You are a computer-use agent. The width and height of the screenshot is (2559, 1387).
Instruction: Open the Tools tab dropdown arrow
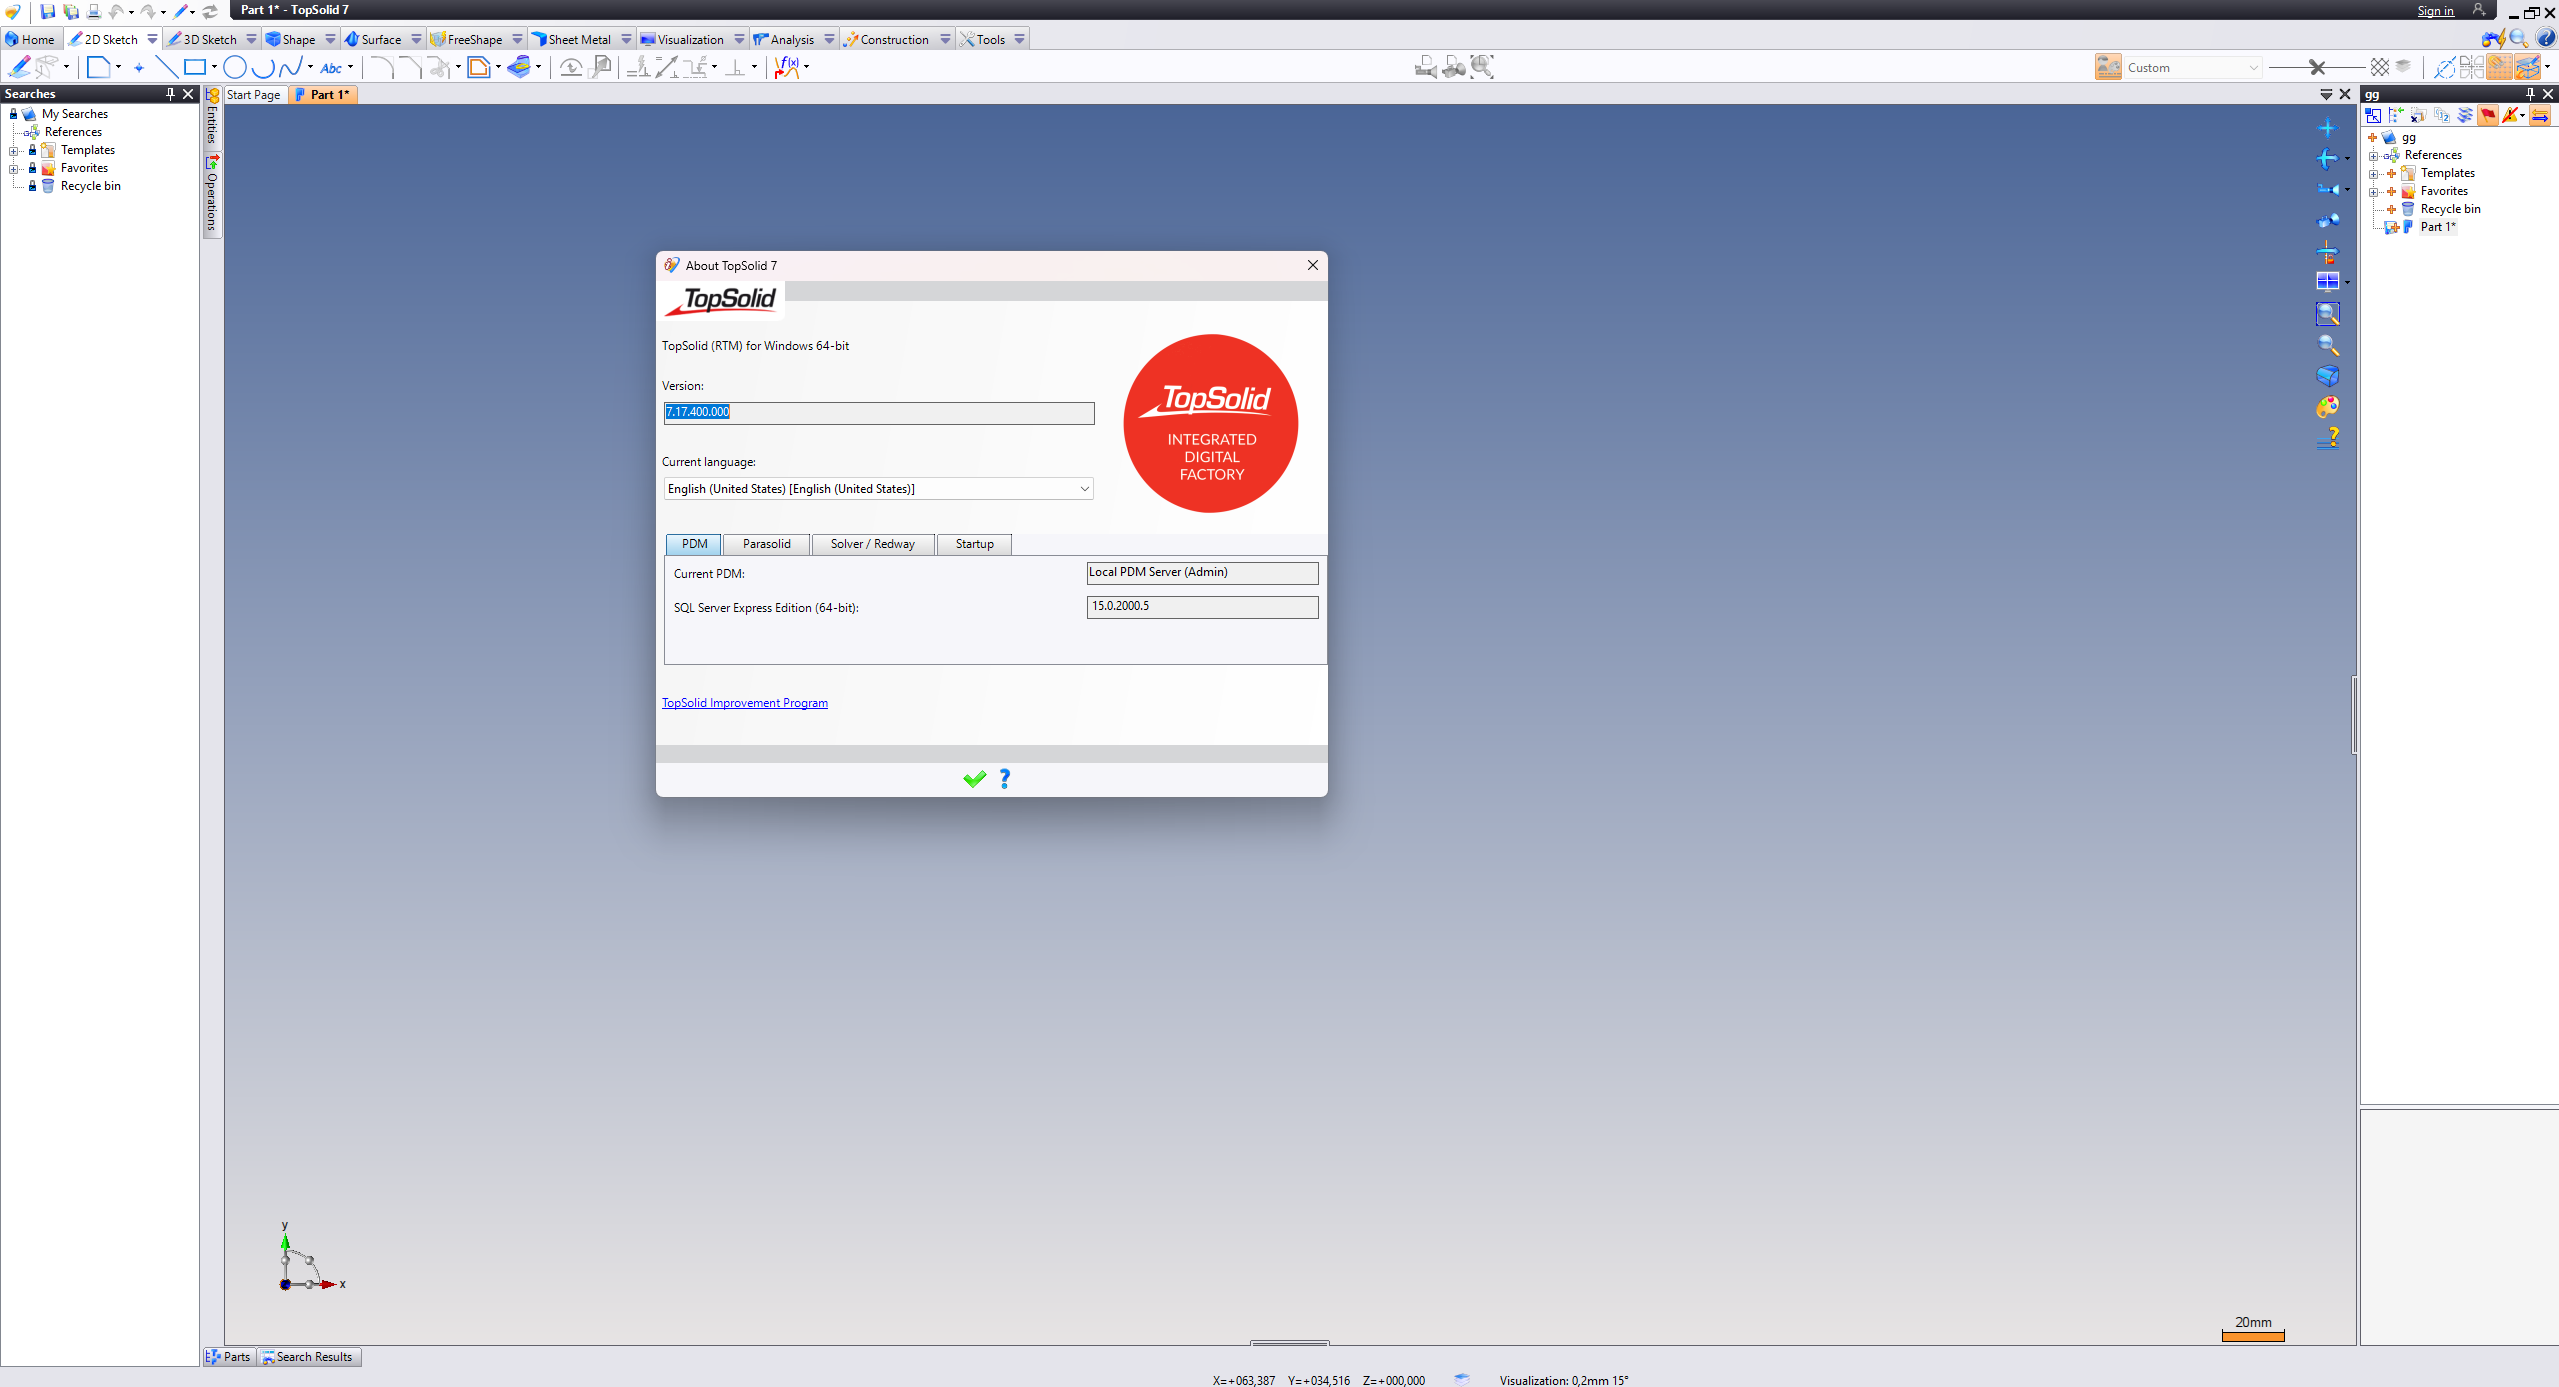tap(1019, 39)
